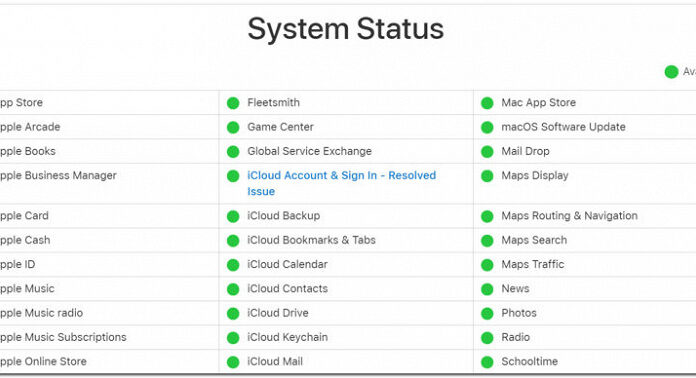
Task: Select the Apple Books entry
Action: click(27, 151)
